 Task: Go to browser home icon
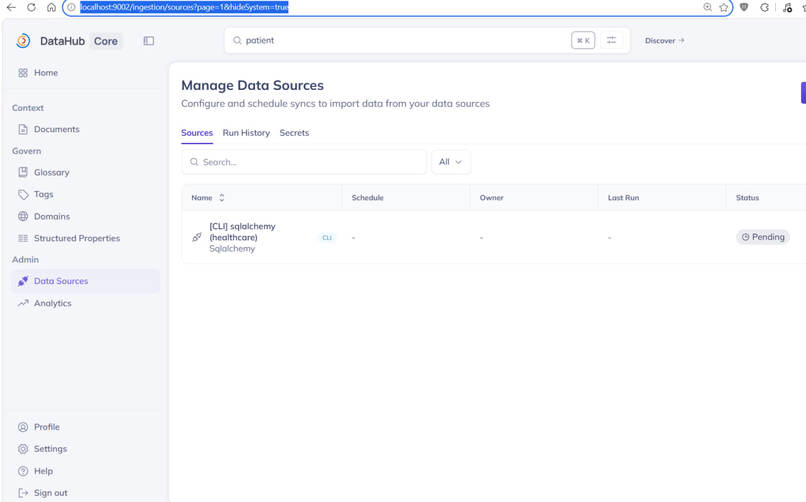pyautogui.click(x=51, y=7)
